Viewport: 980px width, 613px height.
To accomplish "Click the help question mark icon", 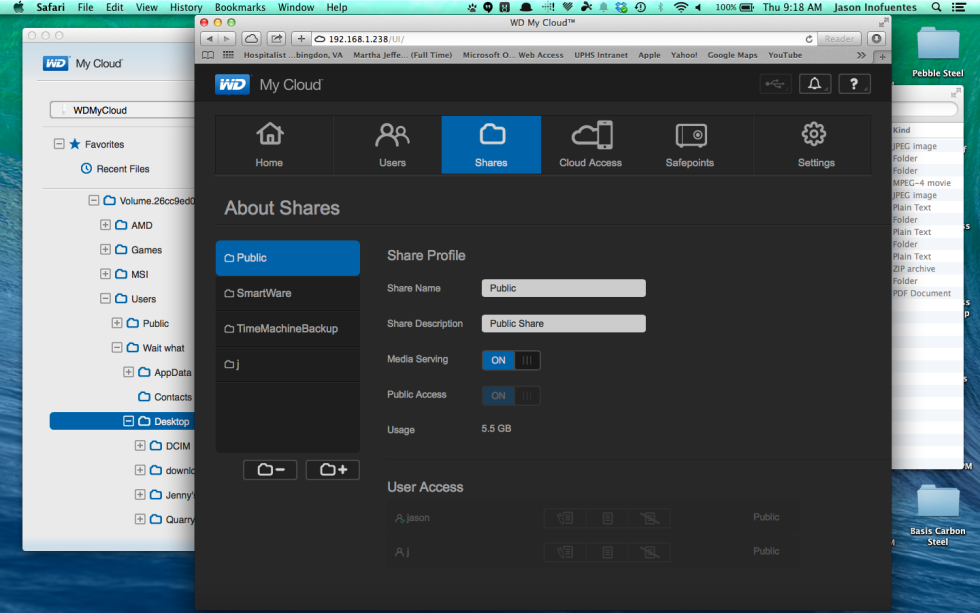I will [851, 84].
